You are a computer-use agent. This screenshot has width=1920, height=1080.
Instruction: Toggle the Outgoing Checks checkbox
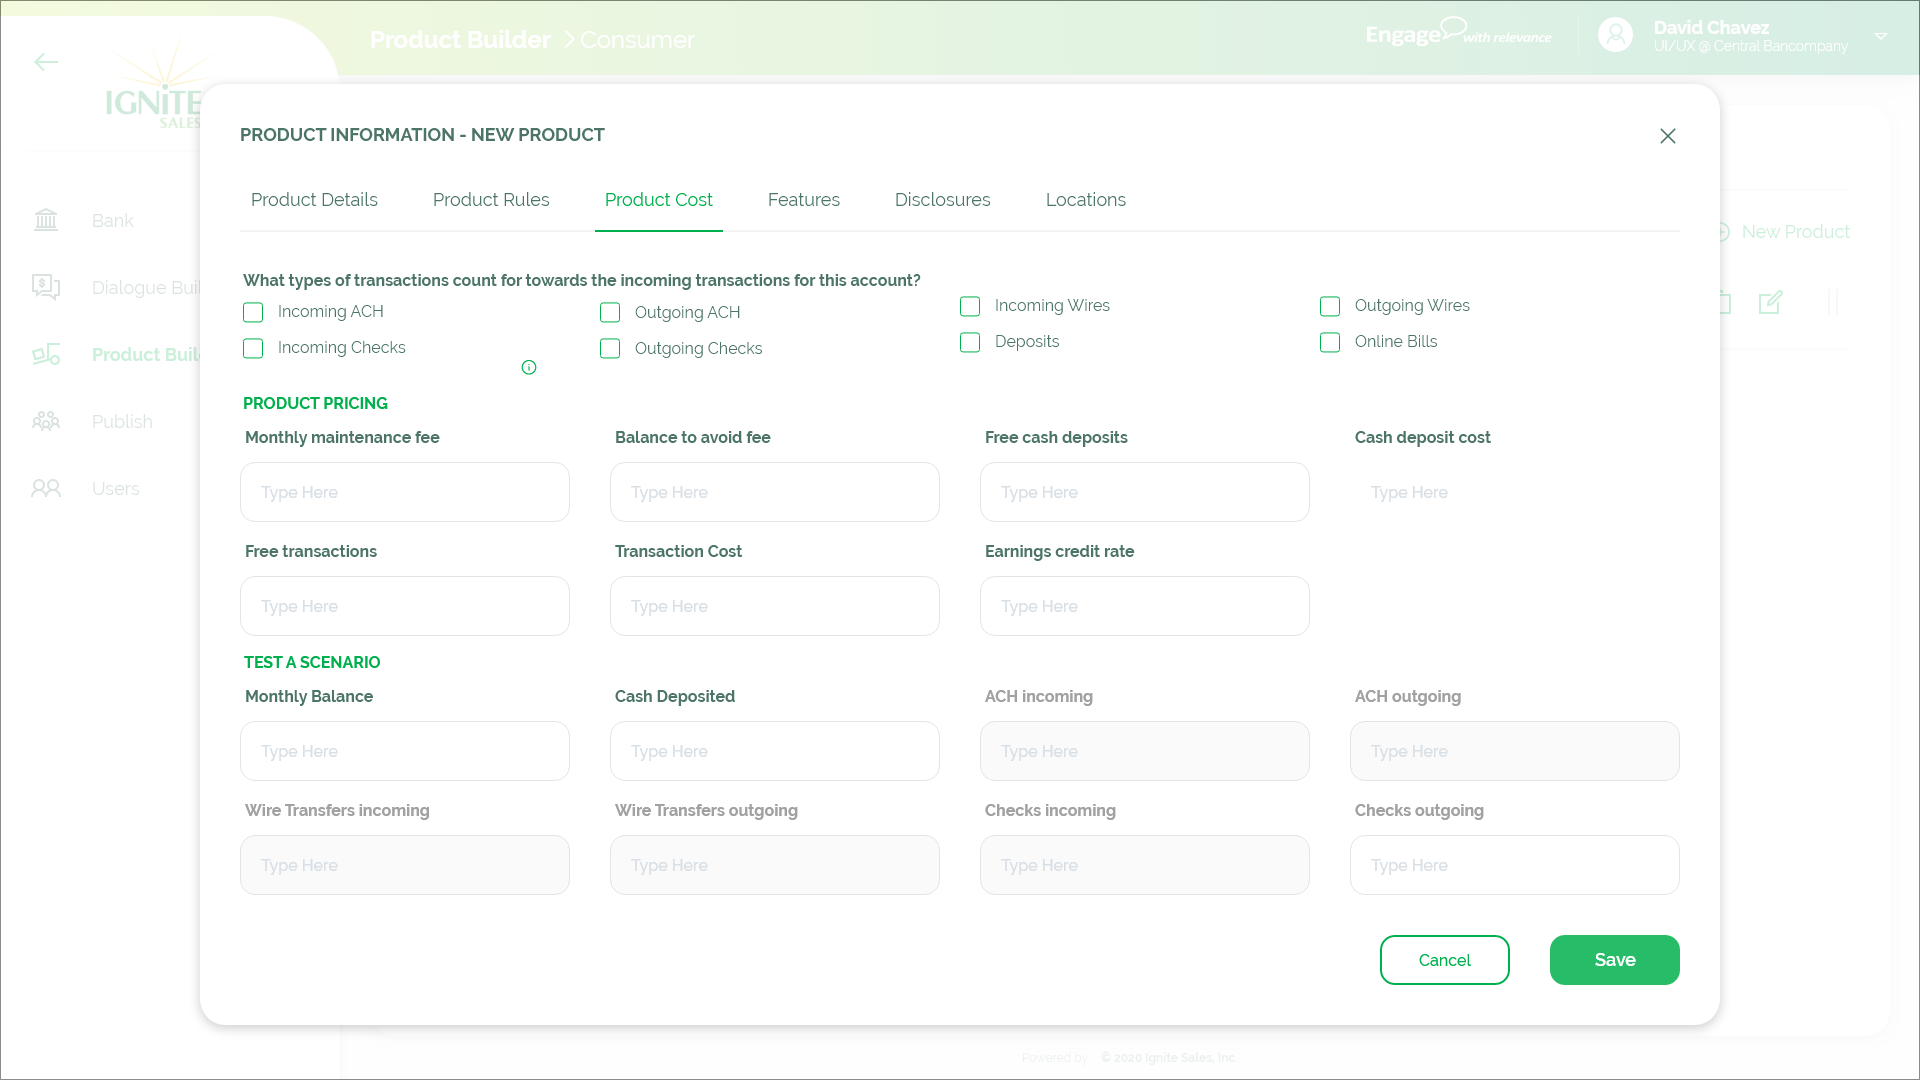pyautogui.click(x=610, y=348)
